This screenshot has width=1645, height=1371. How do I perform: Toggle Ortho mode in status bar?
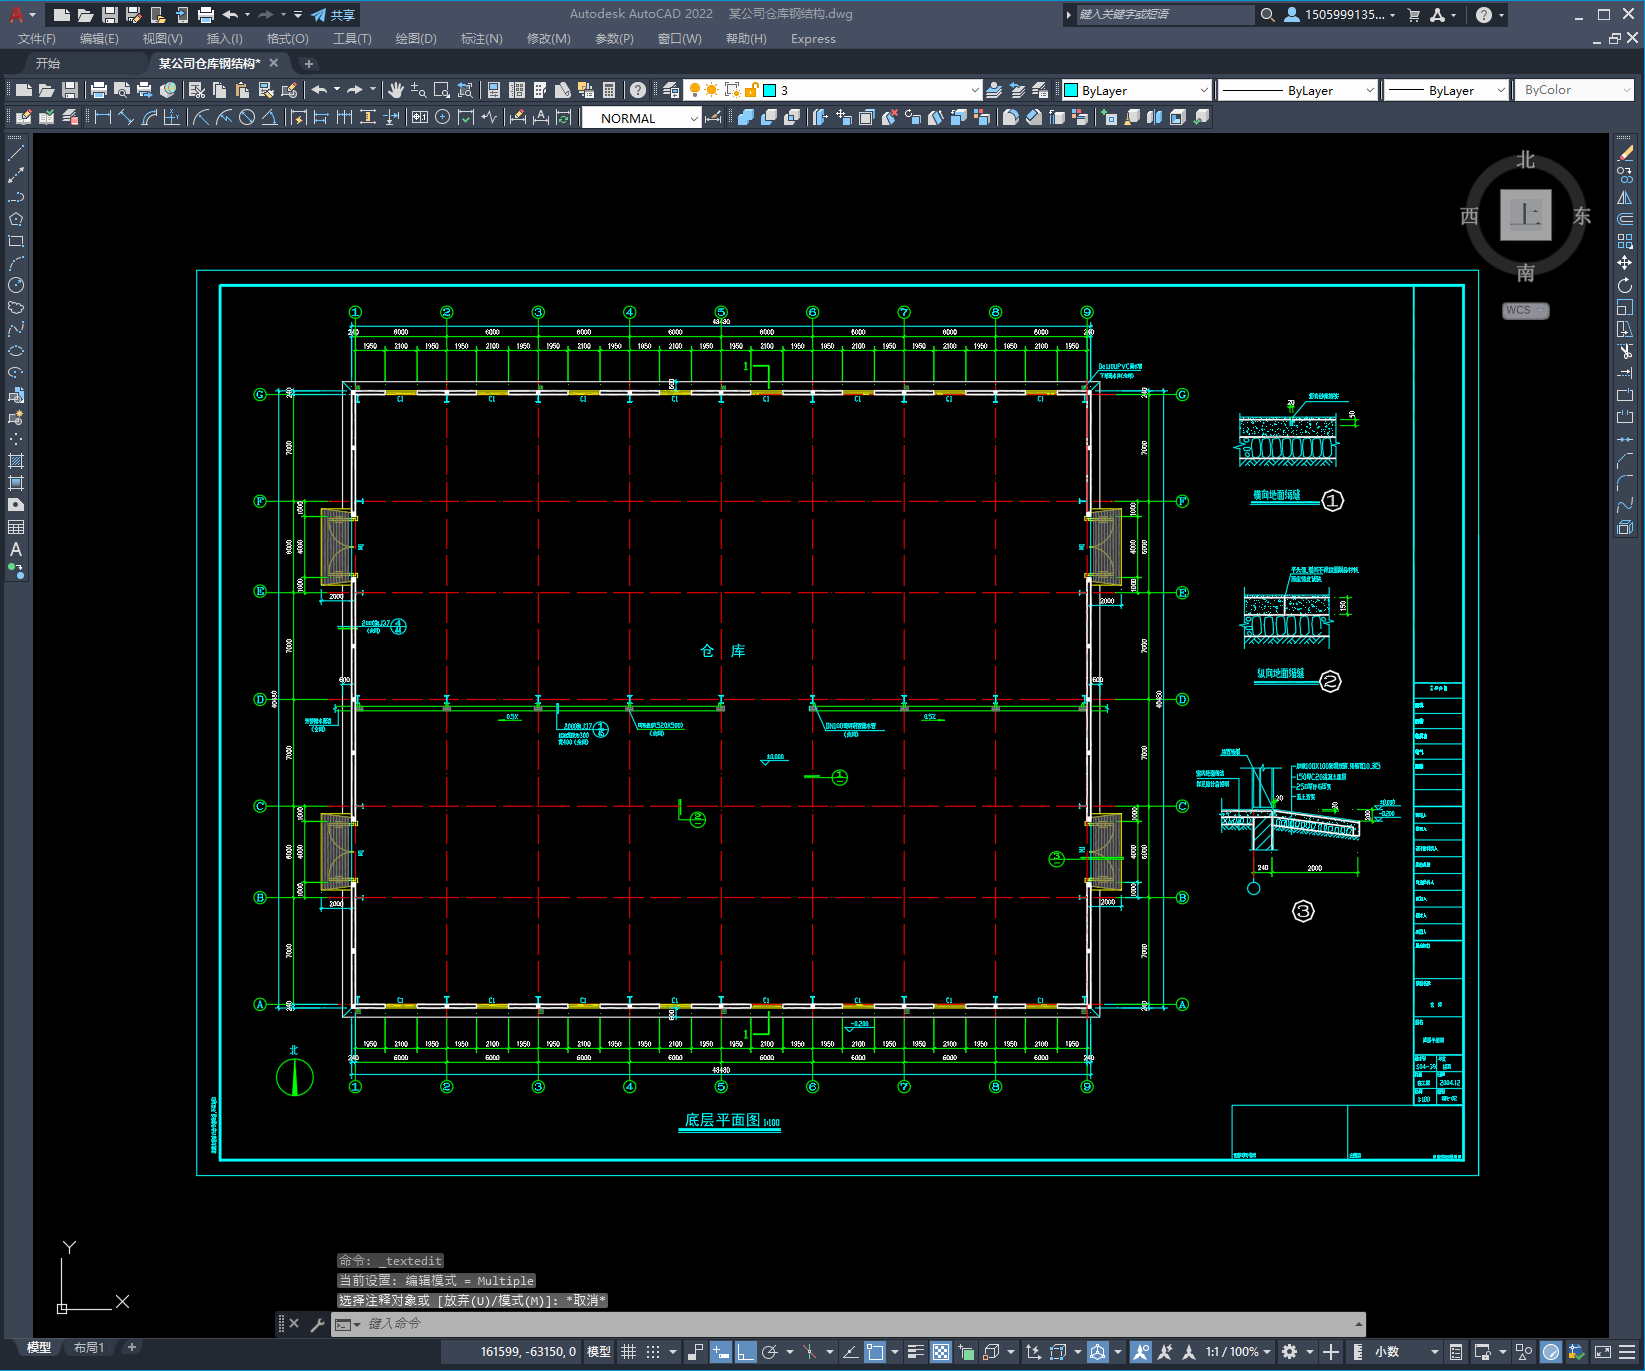746,1352
